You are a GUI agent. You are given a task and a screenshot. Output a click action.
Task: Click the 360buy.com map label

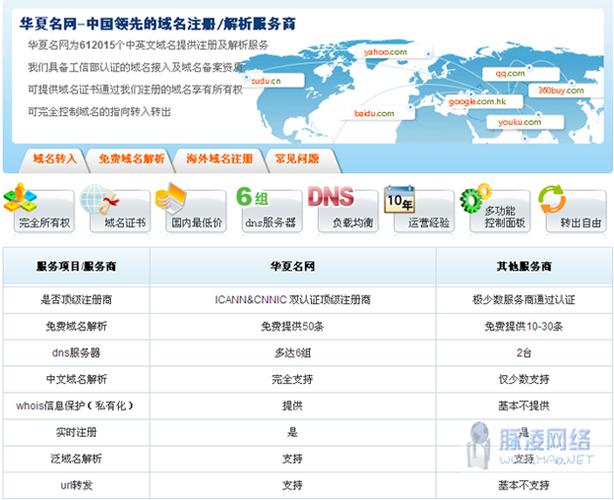[561, 90]
